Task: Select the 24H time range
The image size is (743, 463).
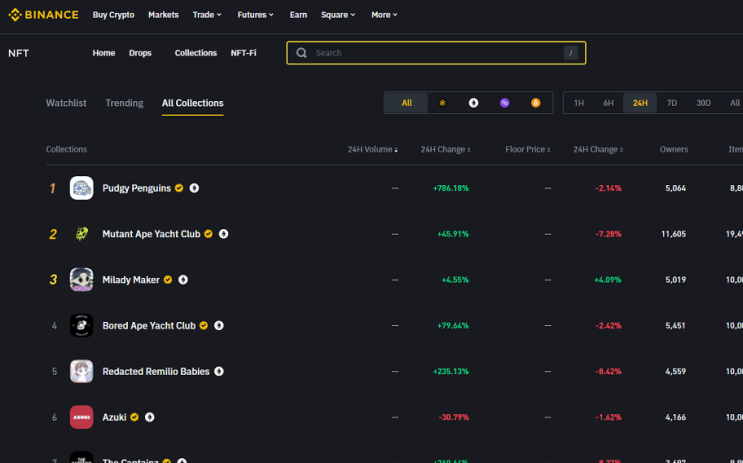Action: (x=640, y=103)
